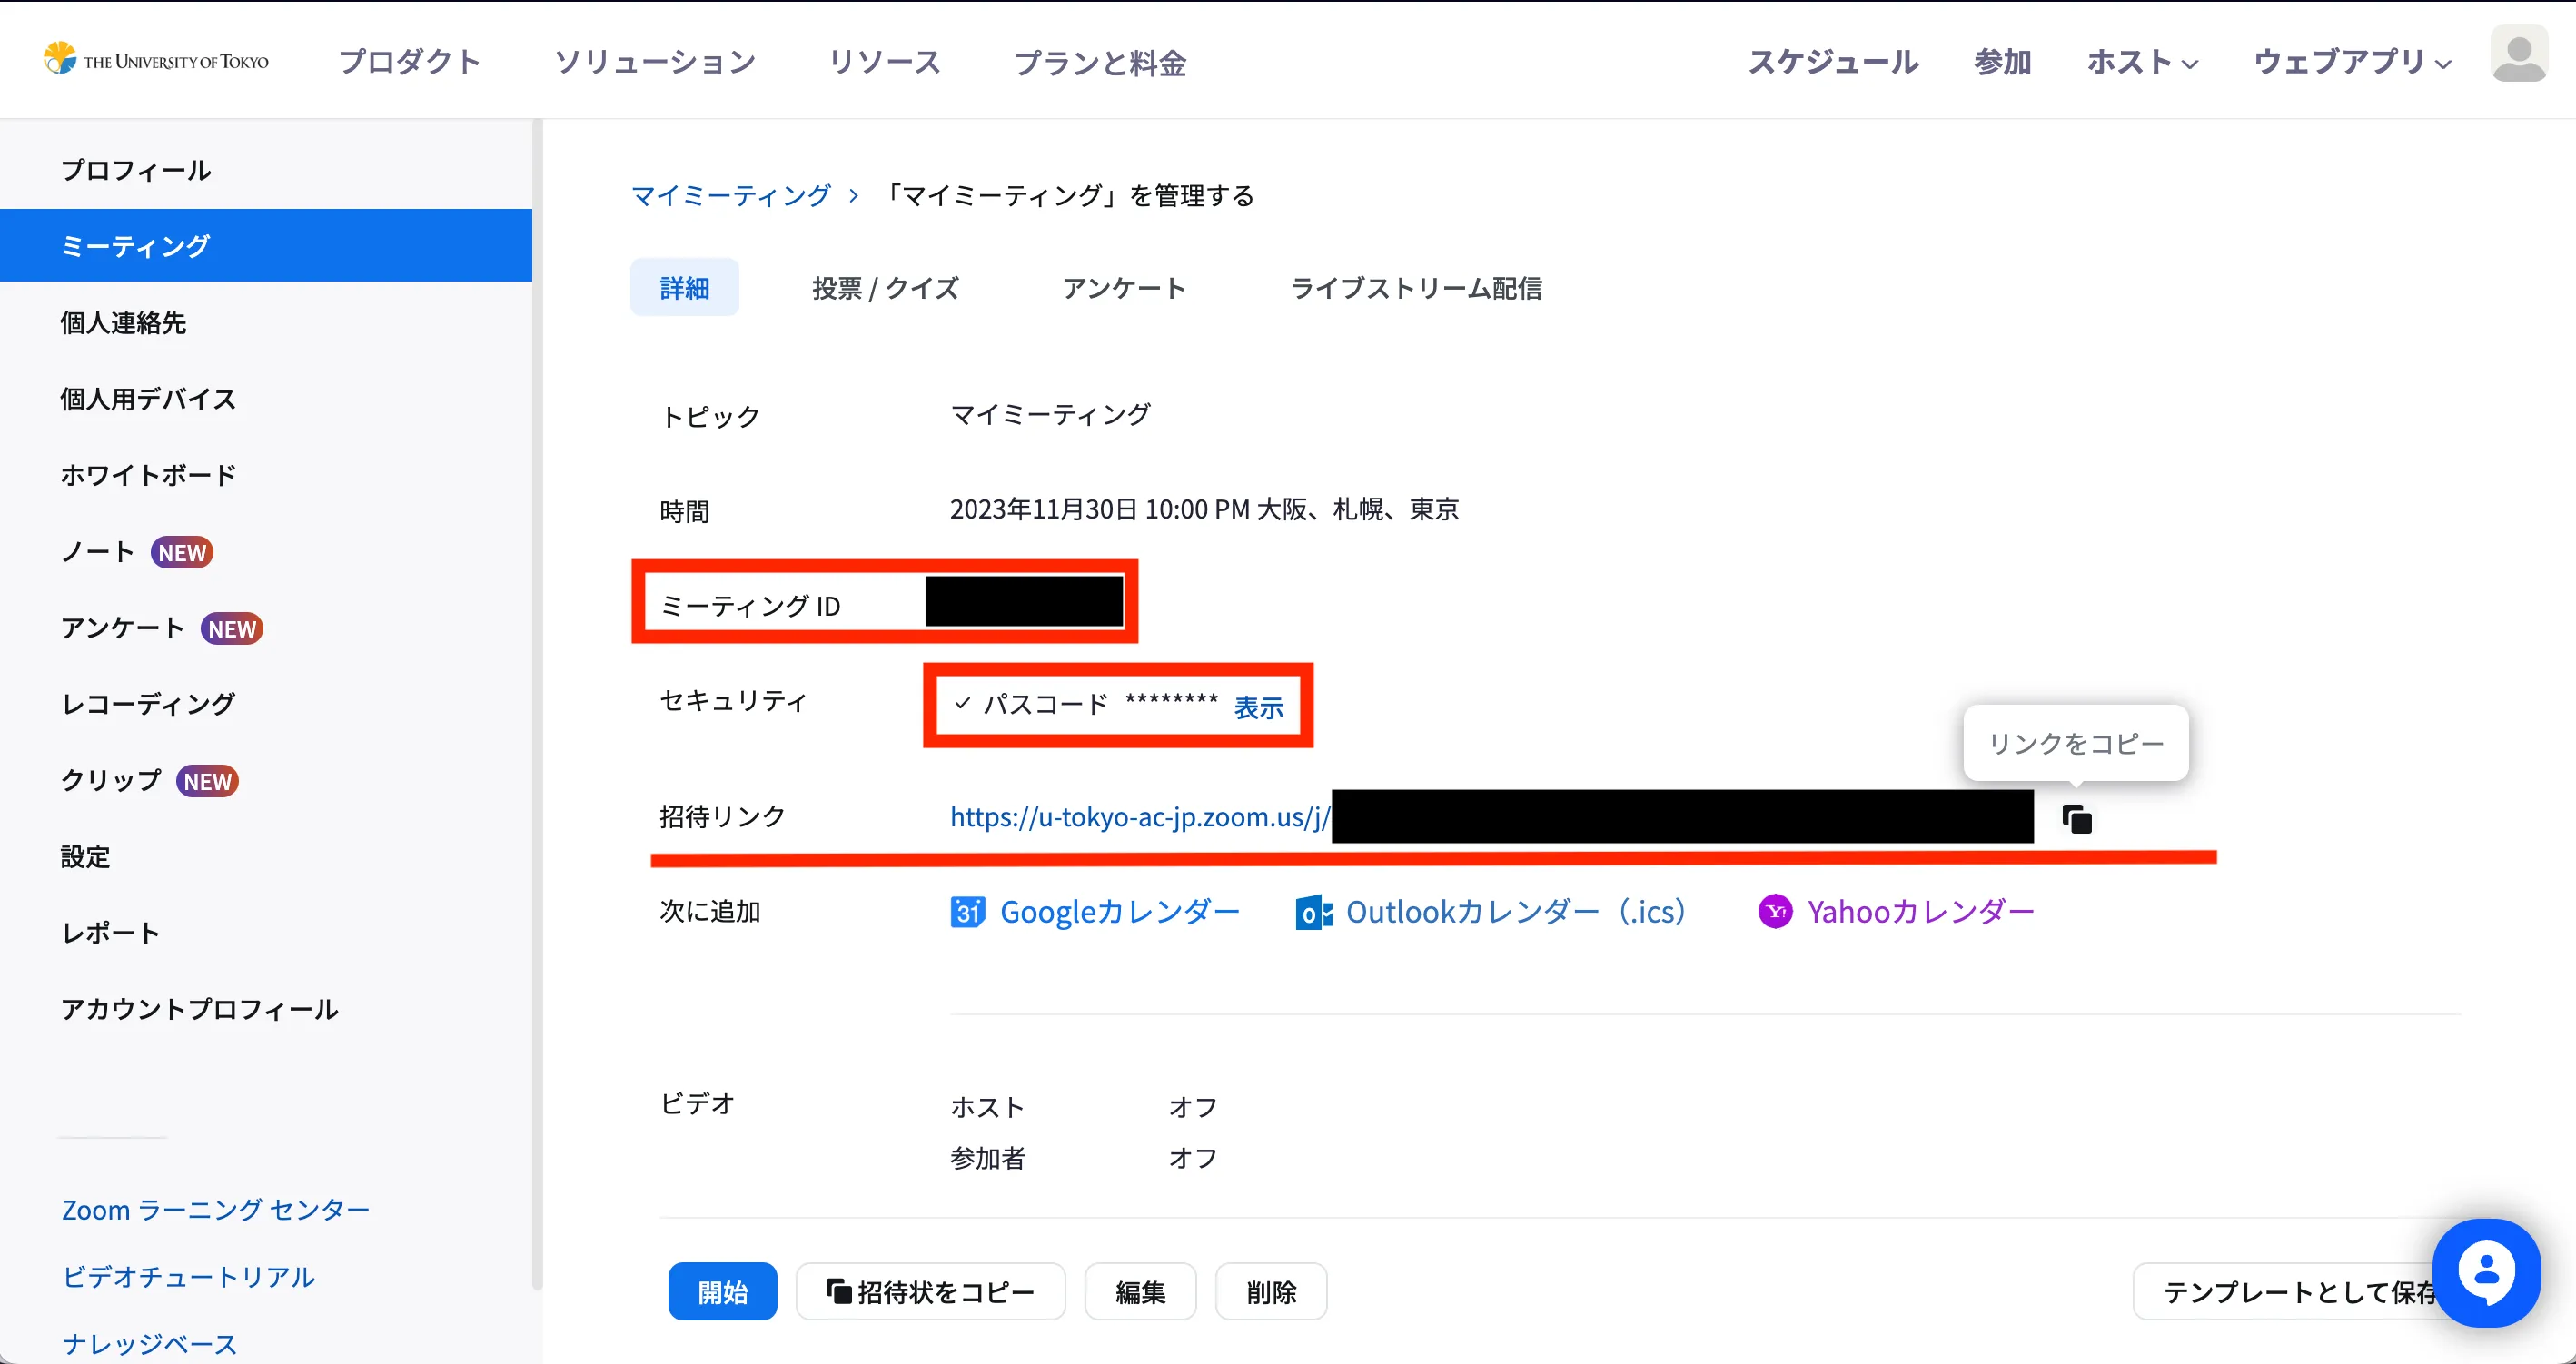Screen dimensions: 2576x1364
Task: Open the プロダクト navigation menu
Action: coord(410,62)
